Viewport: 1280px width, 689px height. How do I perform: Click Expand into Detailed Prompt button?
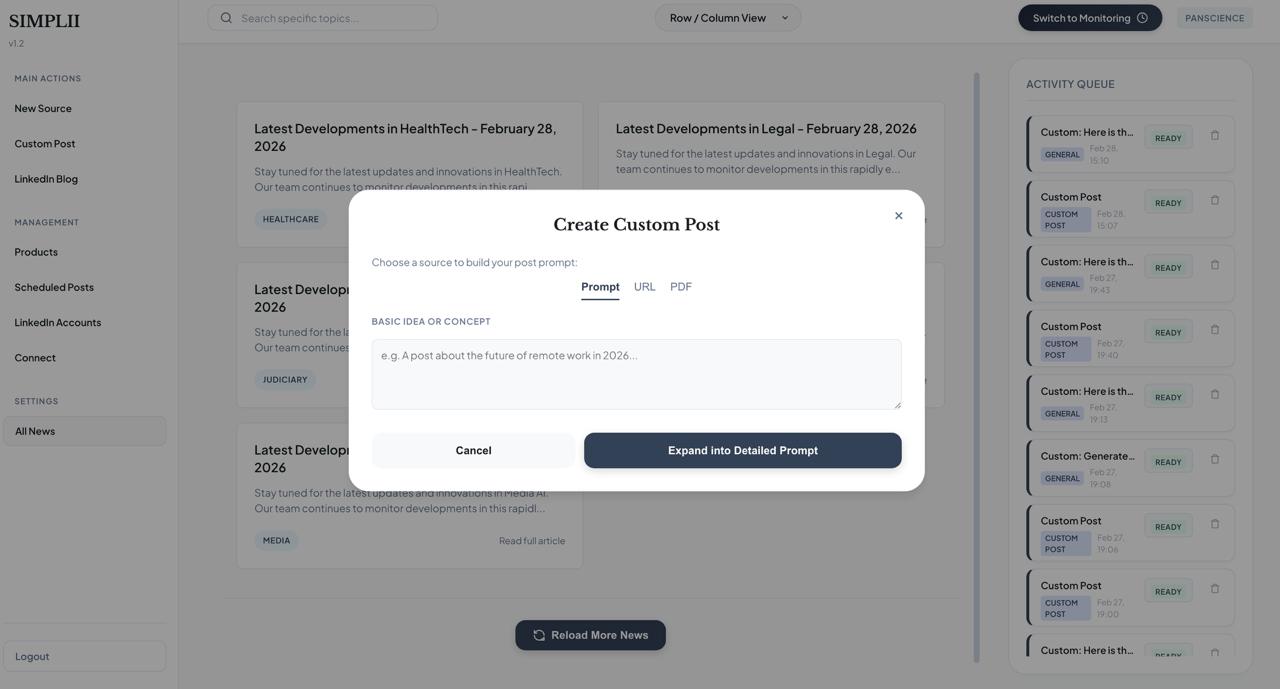pyautogui.click(x=742, y=451)
